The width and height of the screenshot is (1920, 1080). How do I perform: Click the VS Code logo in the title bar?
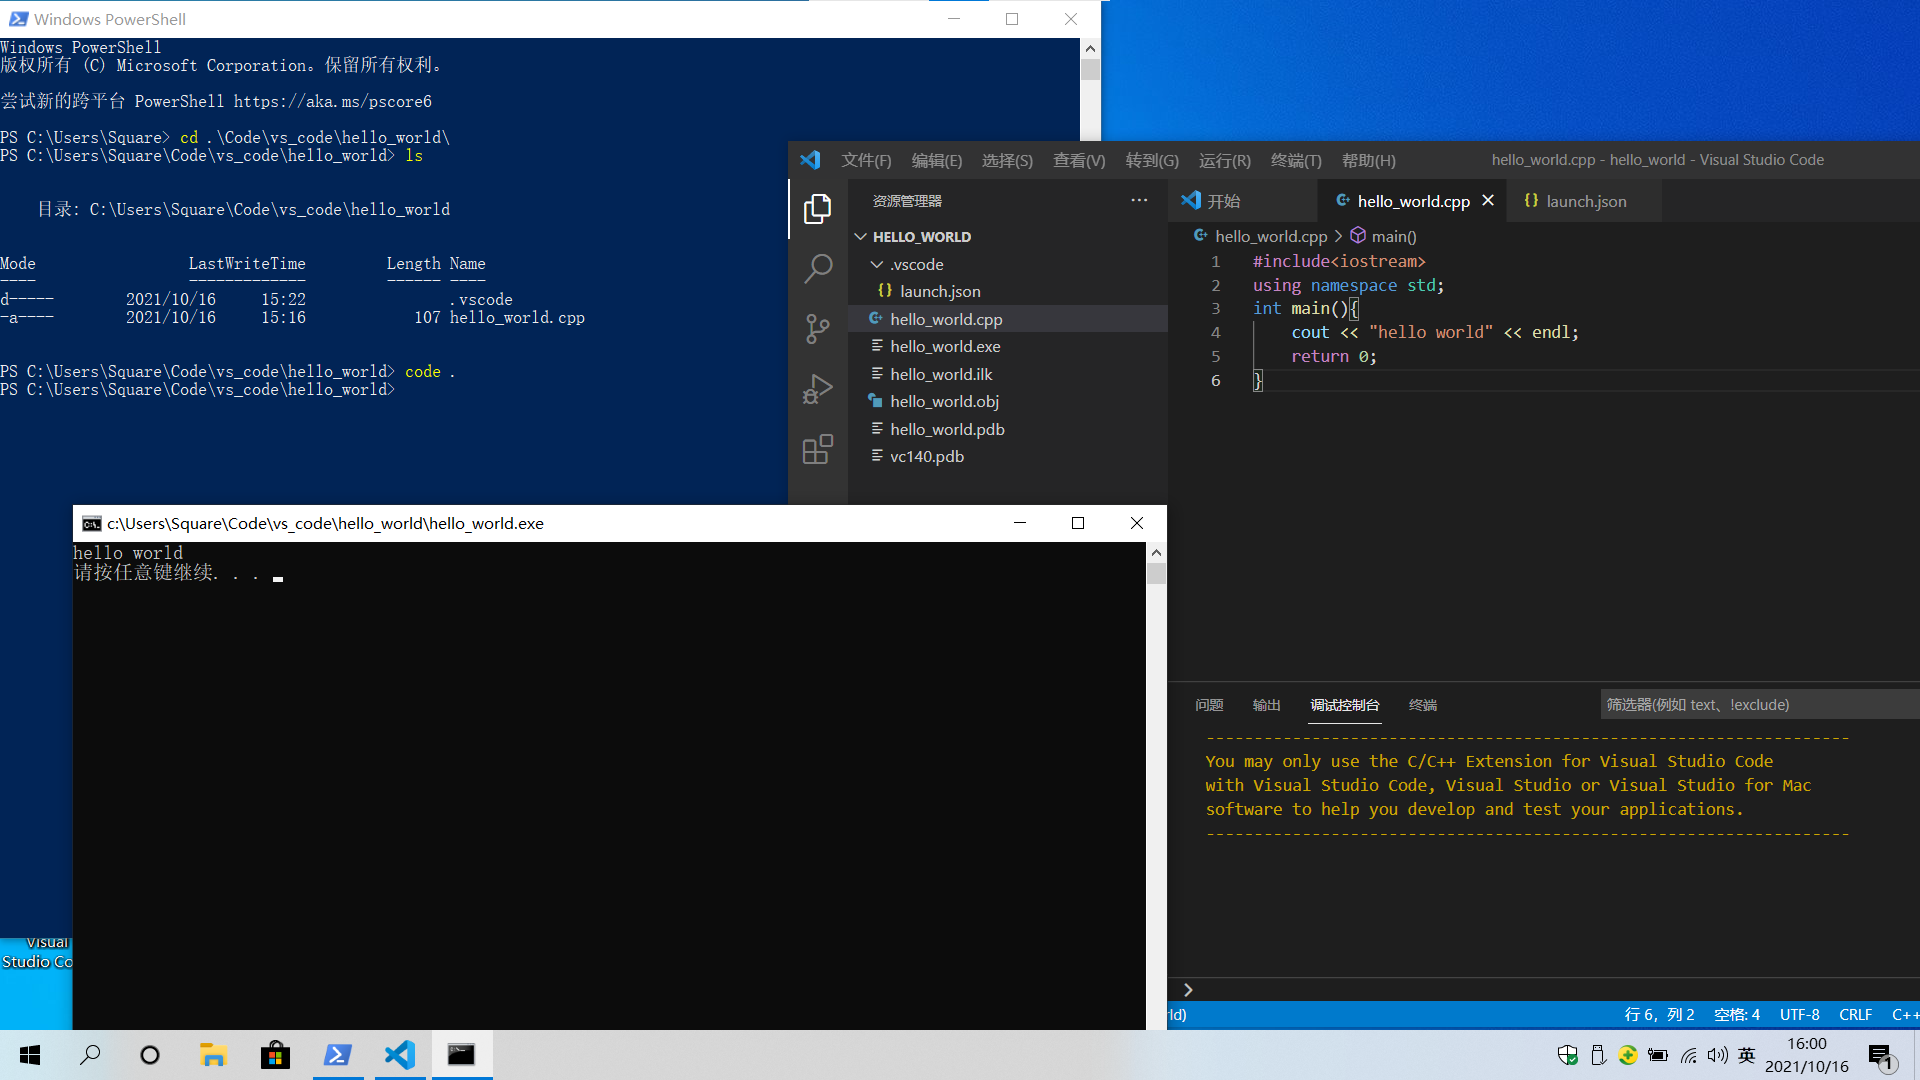(810, 160)
